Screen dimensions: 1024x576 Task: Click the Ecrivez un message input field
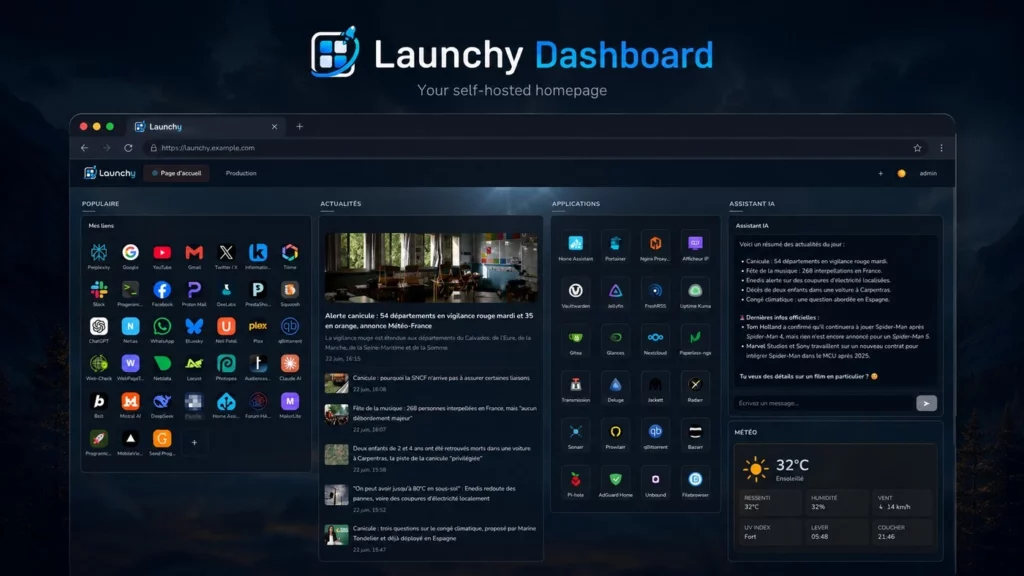pyautogui.click(x=823, y=404)
